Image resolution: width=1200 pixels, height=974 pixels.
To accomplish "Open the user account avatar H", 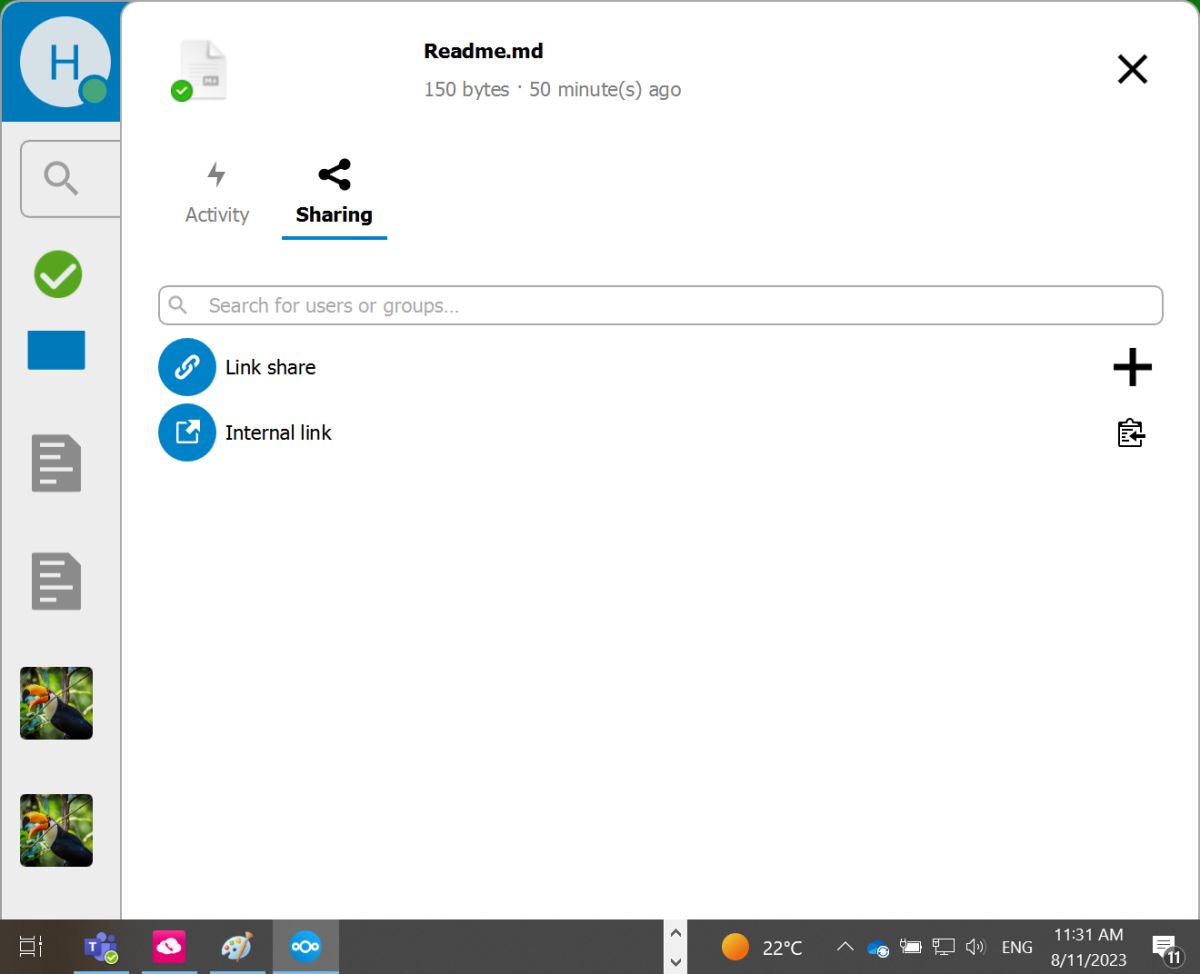I will click(x=65, y=61).
